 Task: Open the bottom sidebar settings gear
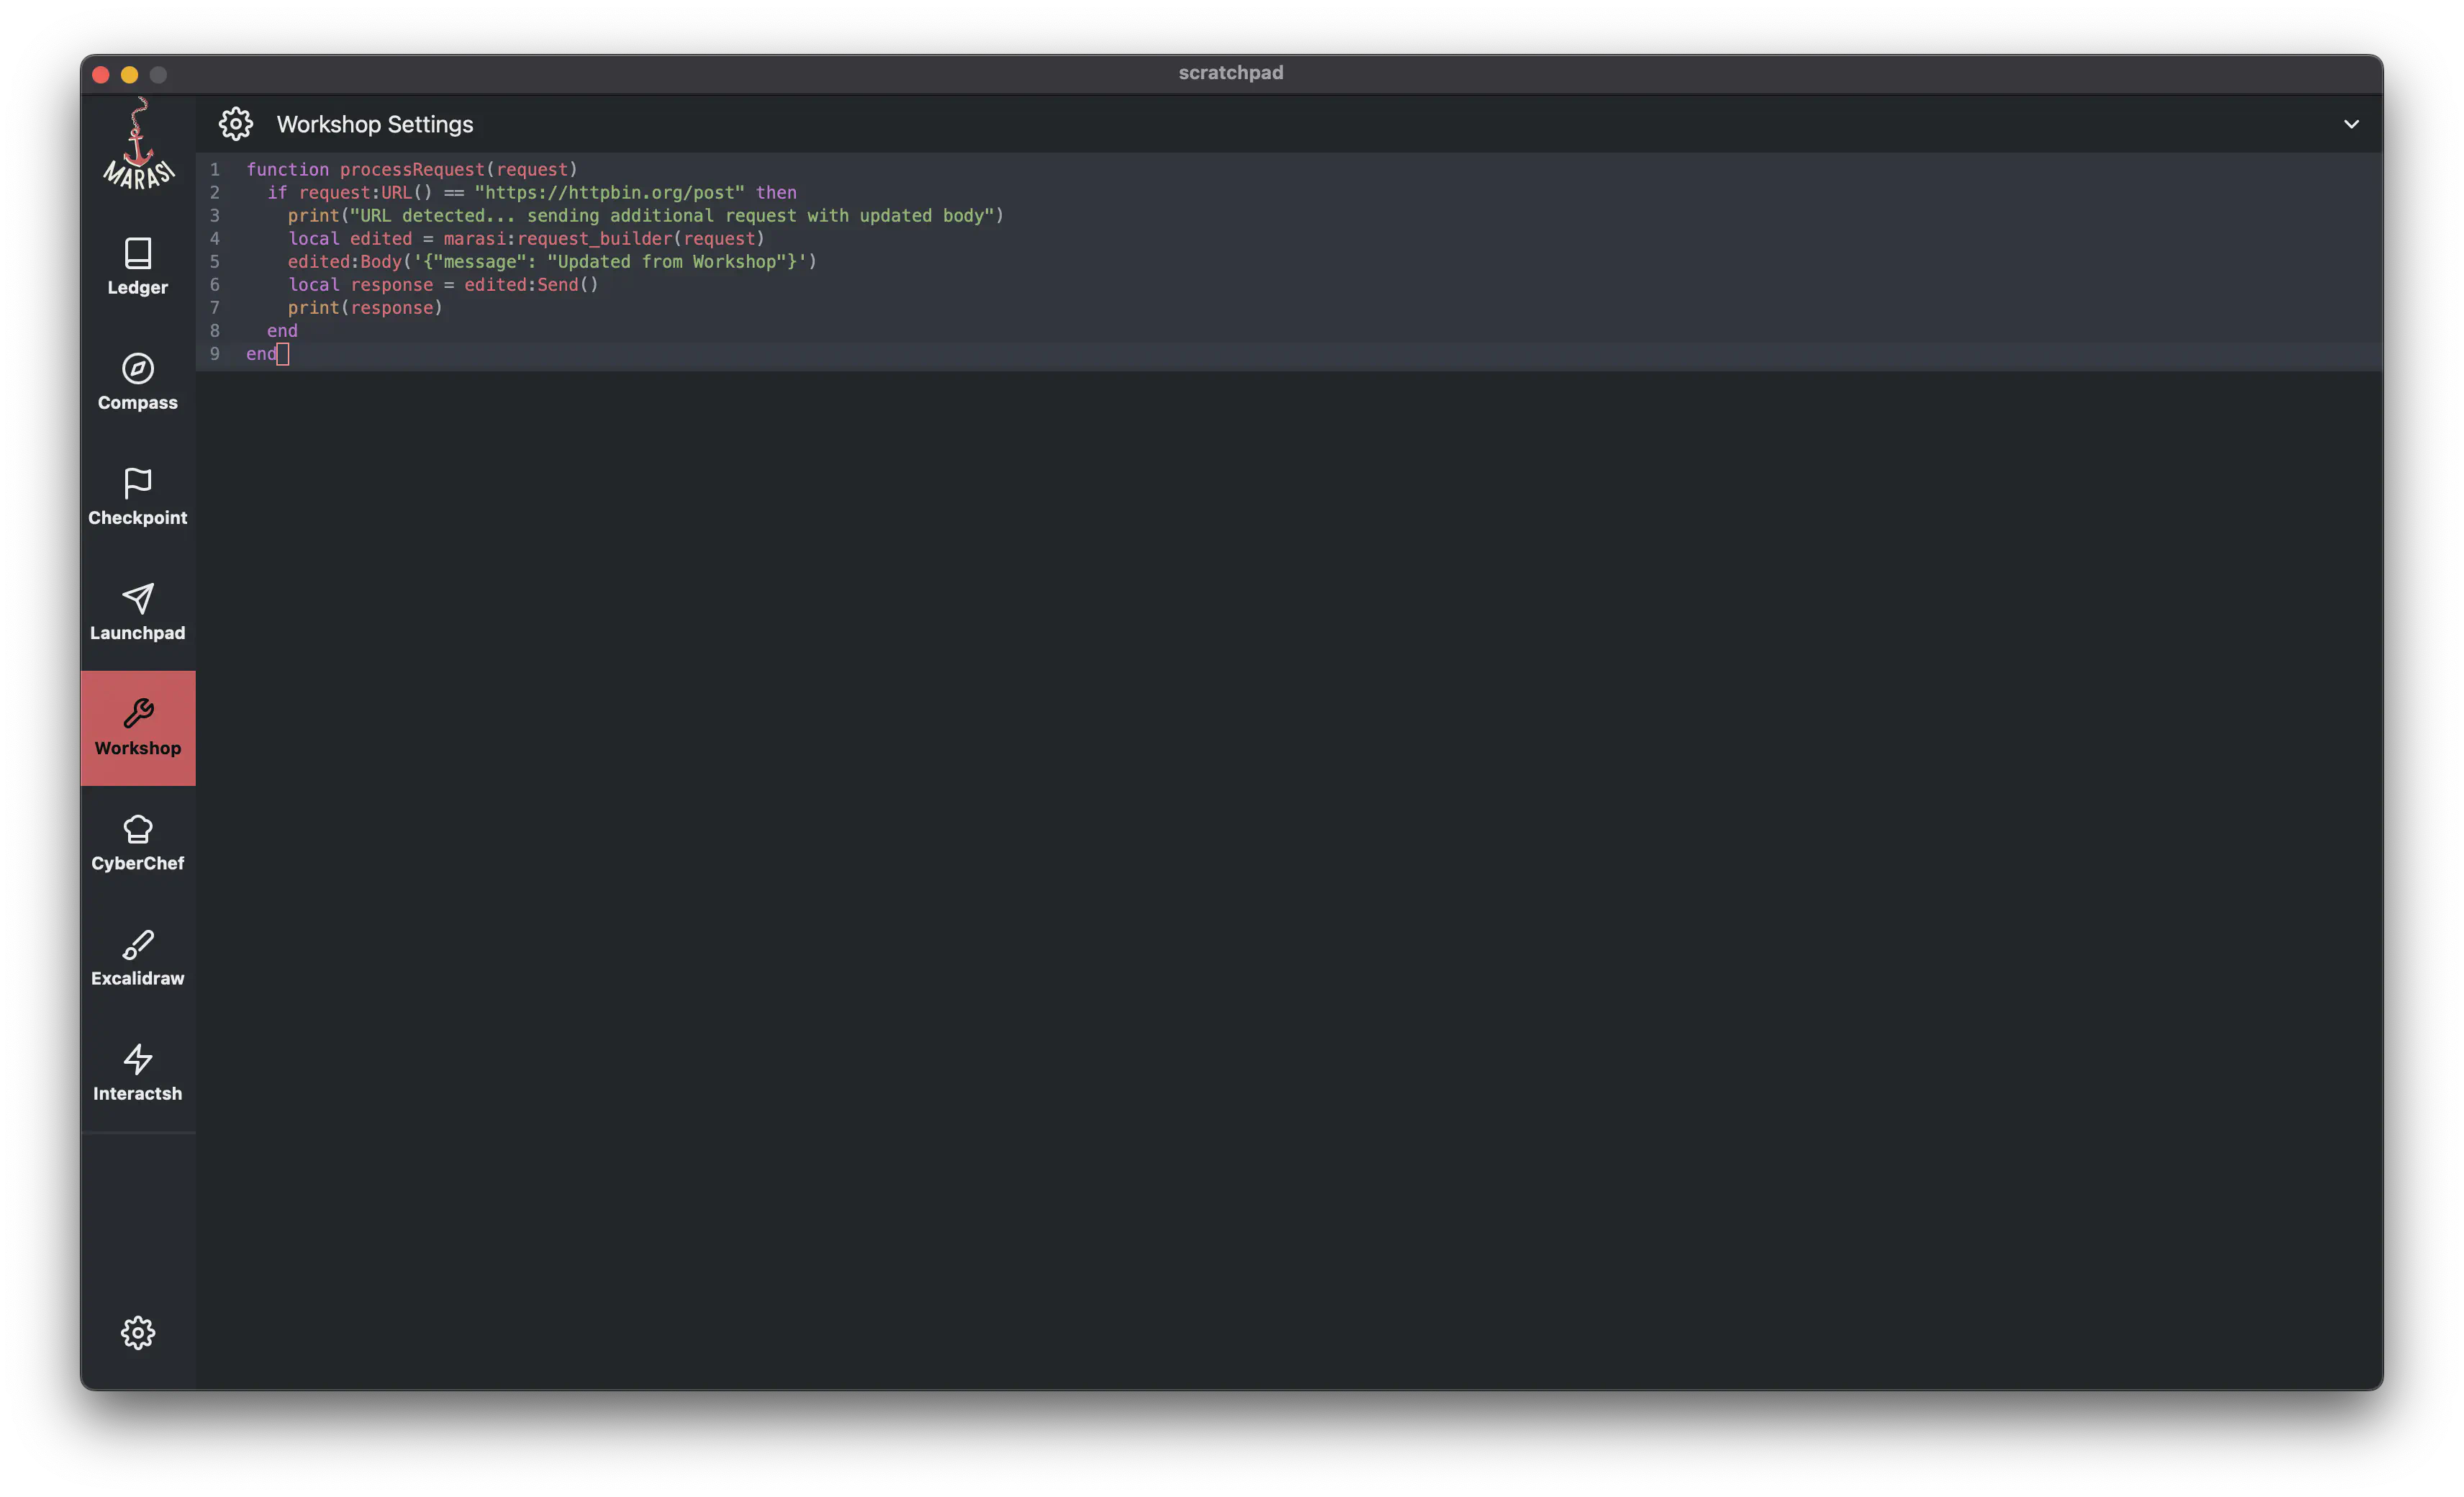(x=138, y=1332)
